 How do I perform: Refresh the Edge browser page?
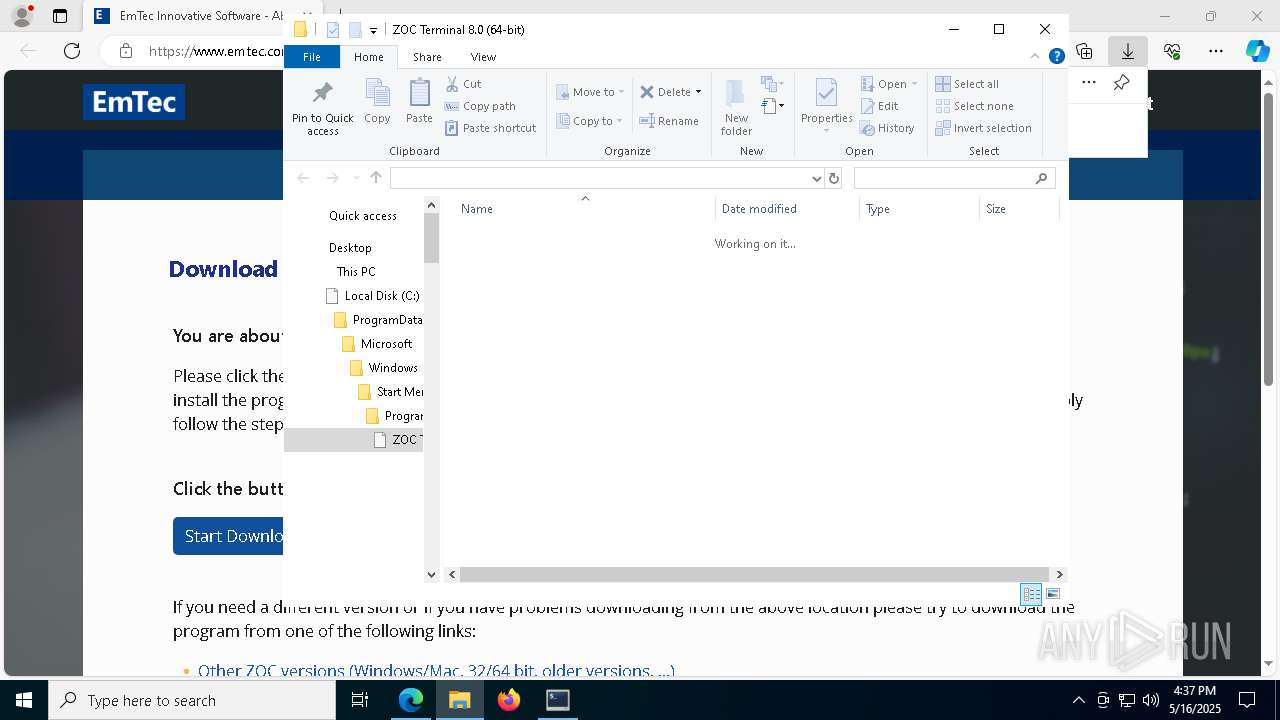coord(72,51)
